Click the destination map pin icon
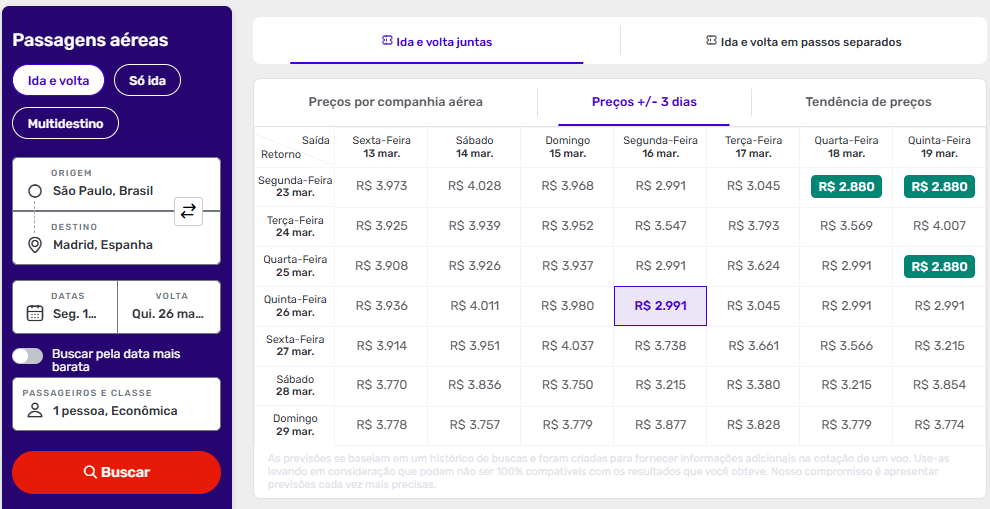Image resolution: width=990 pixels, height=509 pixels. [x=35, y=245]
